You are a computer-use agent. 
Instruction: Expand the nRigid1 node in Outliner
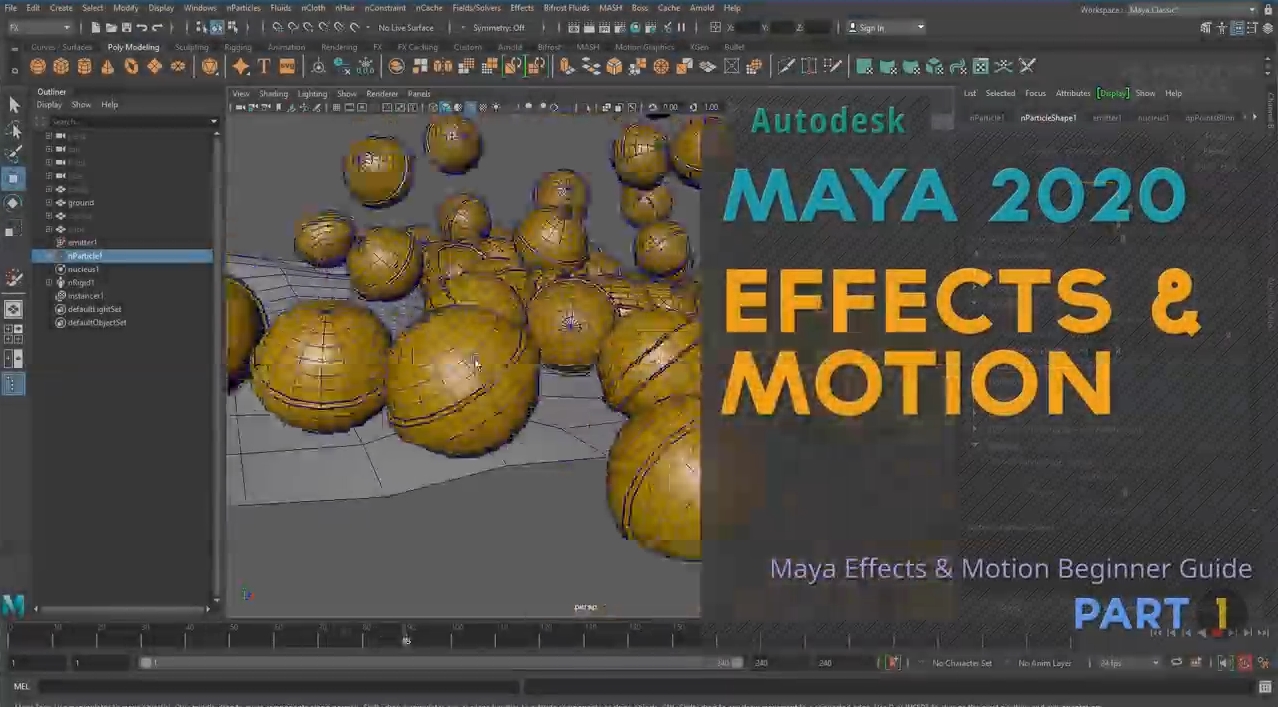click(48, 283)
